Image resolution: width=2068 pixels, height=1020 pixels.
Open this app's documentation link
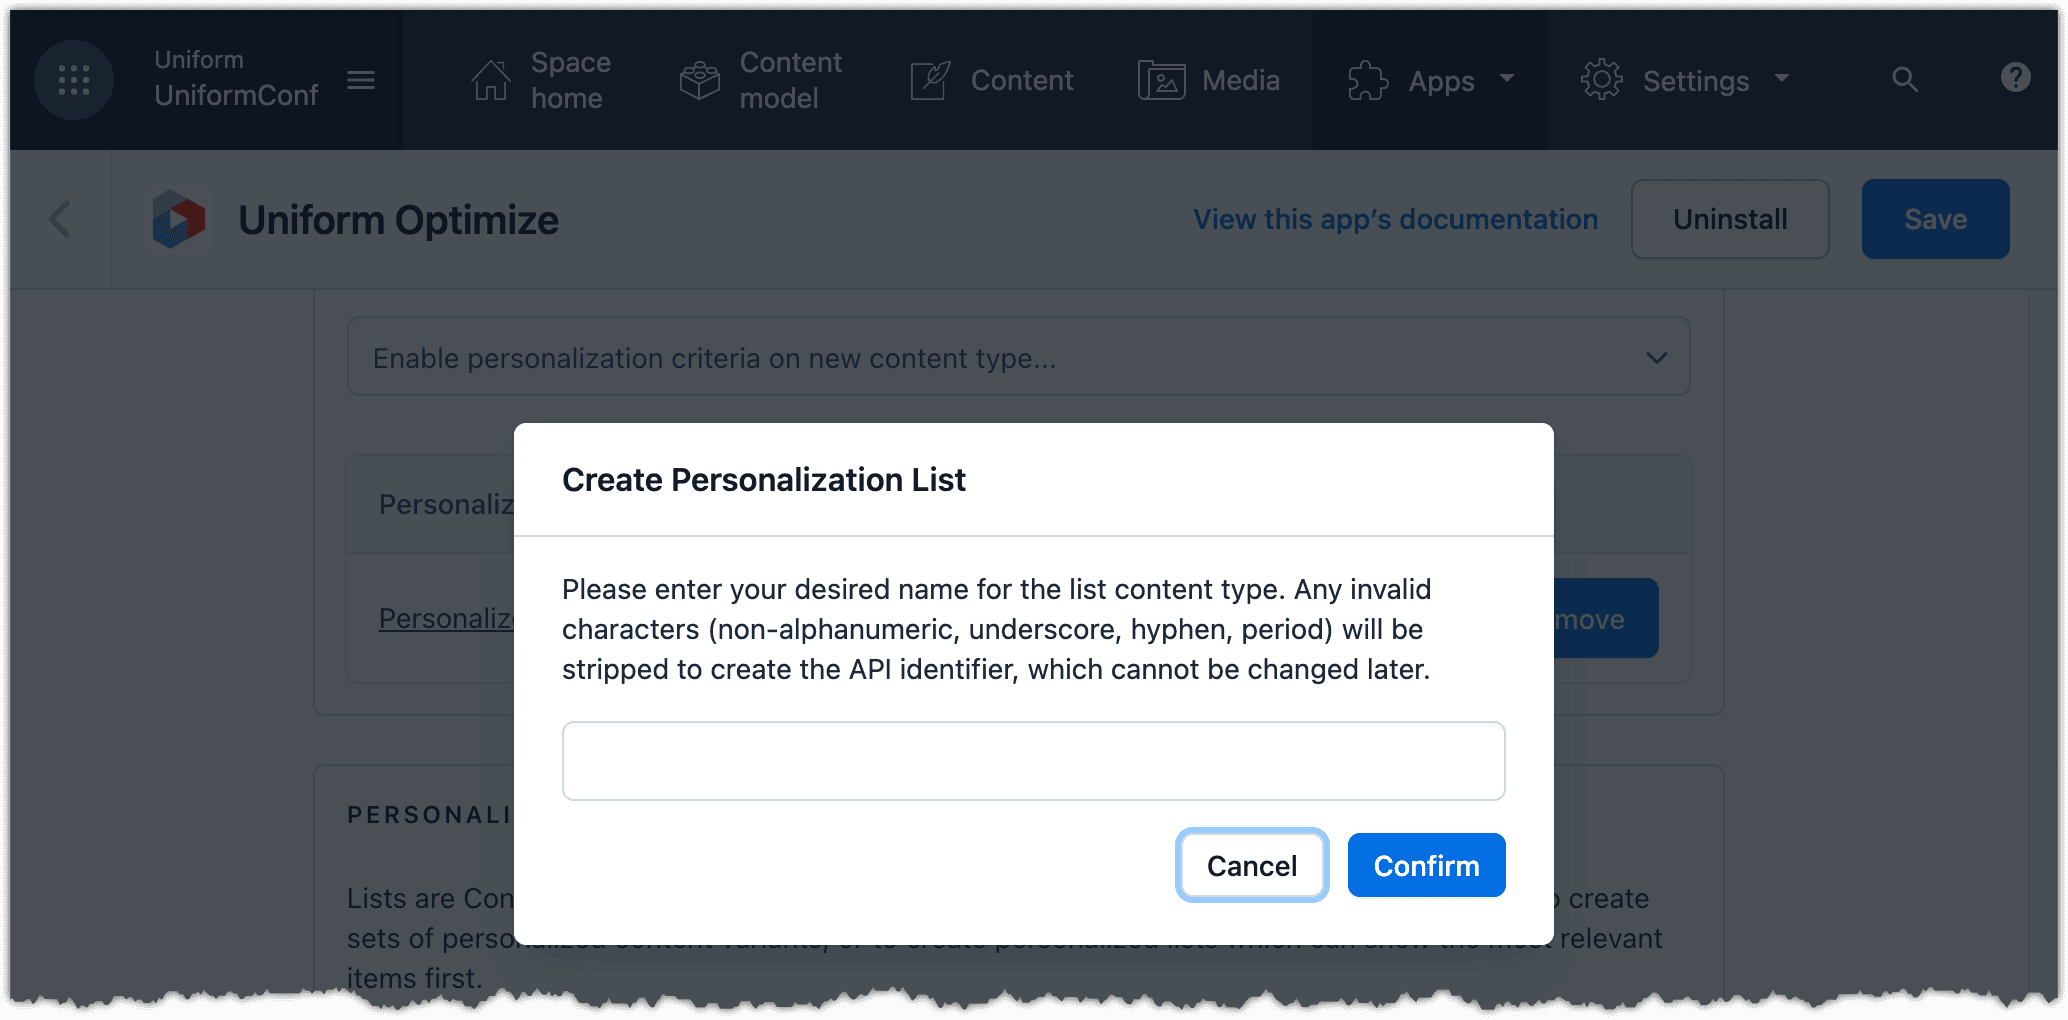click(x=1395, y=219)
